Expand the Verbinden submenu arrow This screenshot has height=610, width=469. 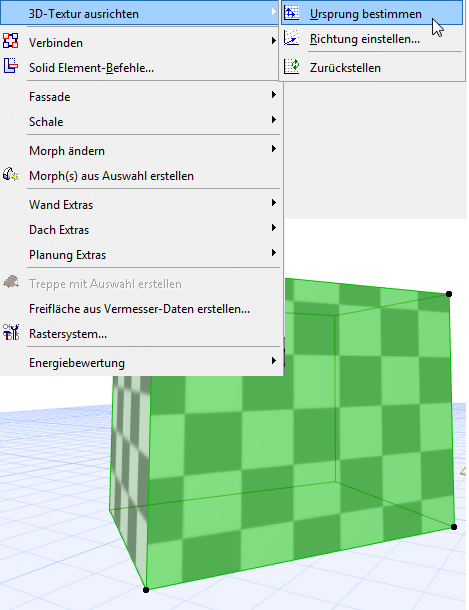point(274,40)
